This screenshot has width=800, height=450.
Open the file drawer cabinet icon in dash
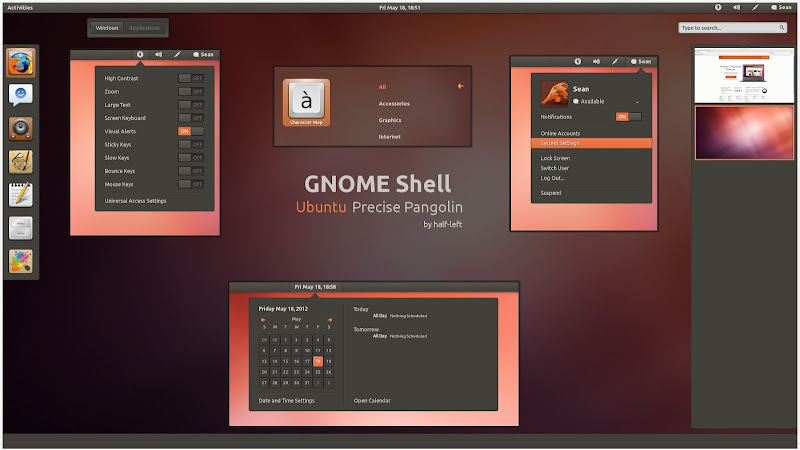click(x=21, y=228)
